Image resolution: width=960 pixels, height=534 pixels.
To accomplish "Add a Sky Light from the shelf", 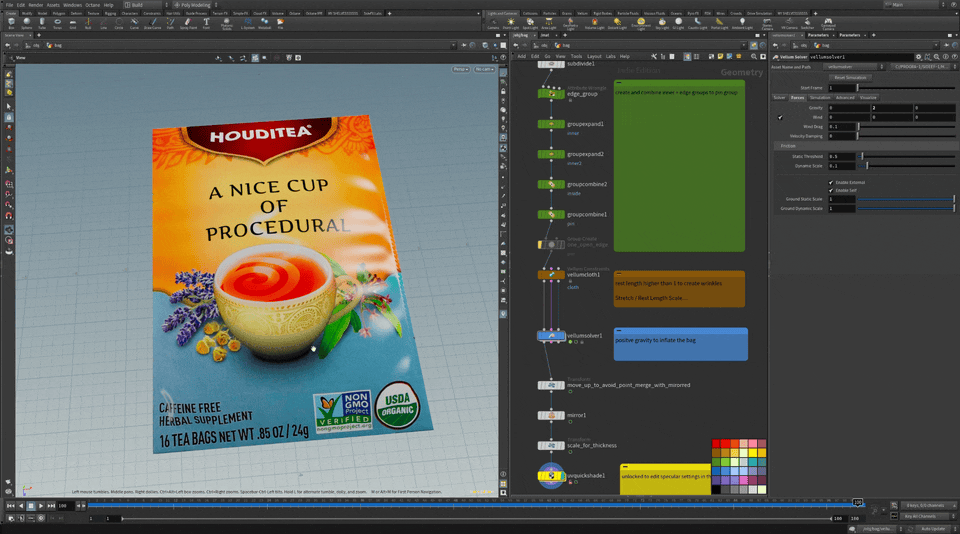I will coord(662,23).
